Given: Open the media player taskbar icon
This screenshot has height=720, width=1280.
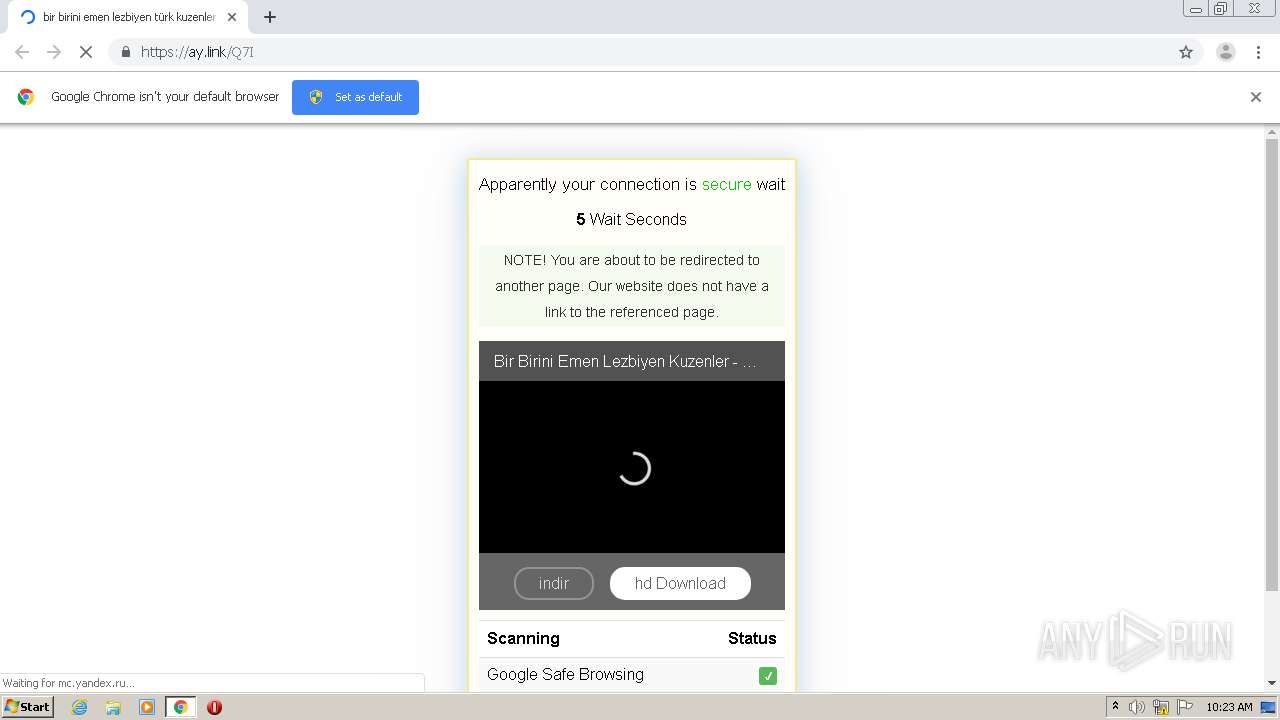Looking at the screenshot, I should (x=147, y=707).
